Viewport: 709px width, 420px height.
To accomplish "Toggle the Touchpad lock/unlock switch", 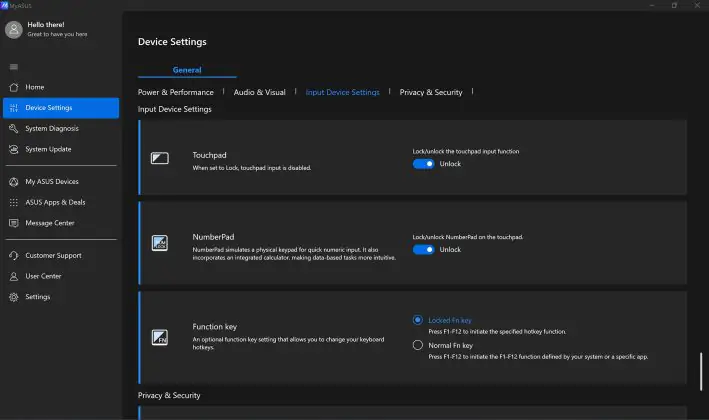I will (x=423, y=164).
